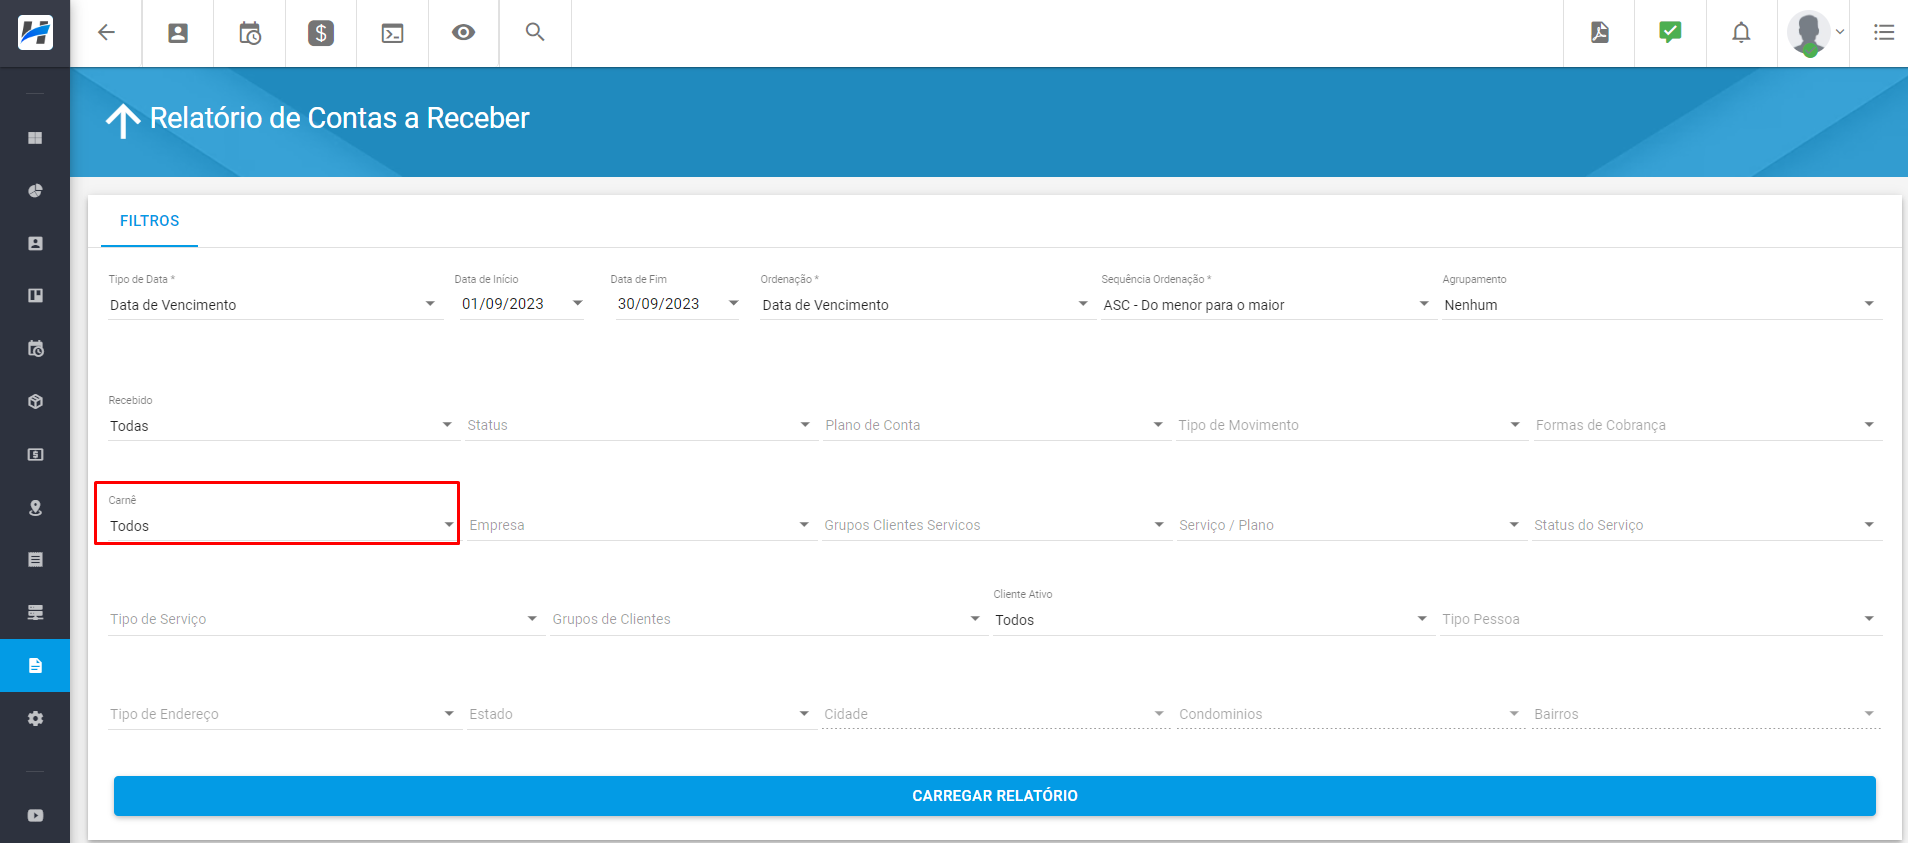Viewport: 1908px width, 843px height.
Task: Open the Ordenação dropdown
Action: [x=926, y=304]
